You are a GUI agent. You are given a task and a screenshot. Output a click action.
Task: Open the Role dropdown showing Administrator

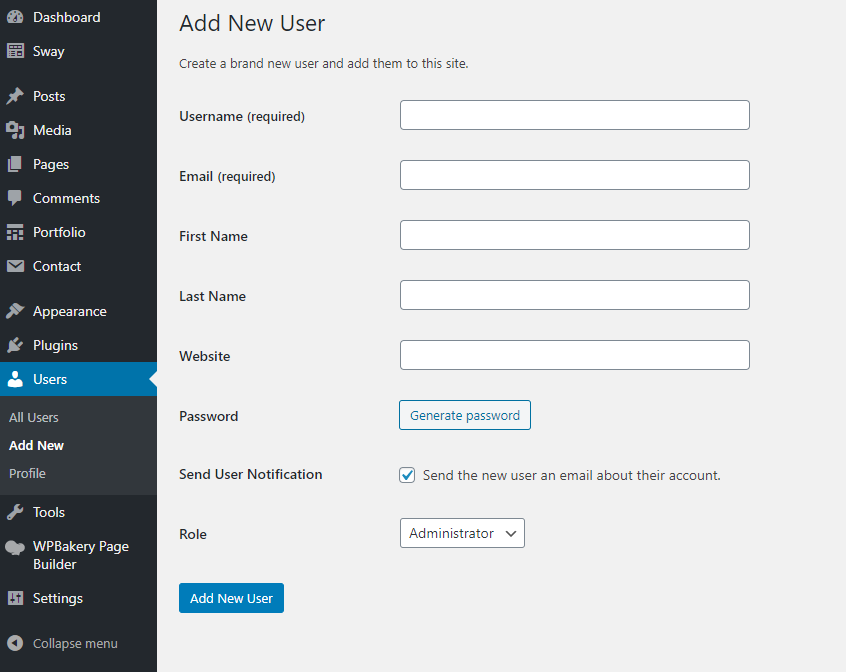coord(461,533)
